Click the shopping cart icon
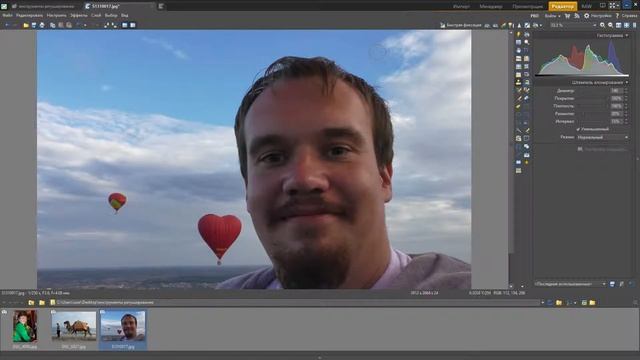The width and height of the screenshot is (640, 360). [x=567, y=16]
